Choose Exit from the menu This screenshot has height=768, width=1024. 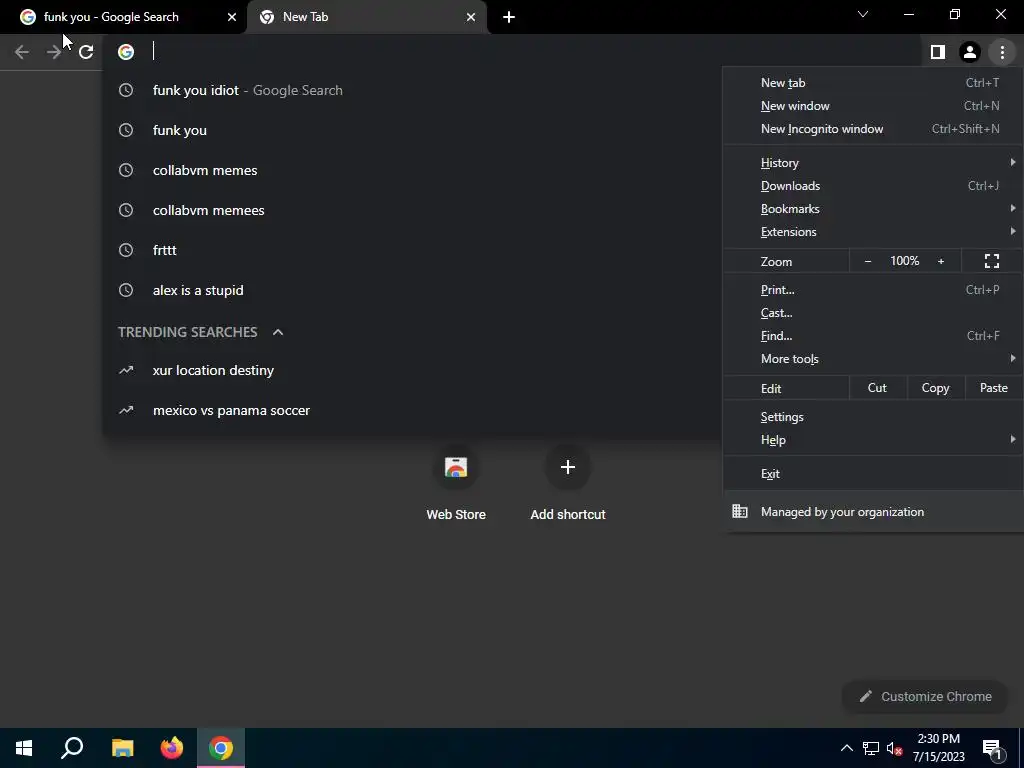pyautogui.click(x=873, y=474)
